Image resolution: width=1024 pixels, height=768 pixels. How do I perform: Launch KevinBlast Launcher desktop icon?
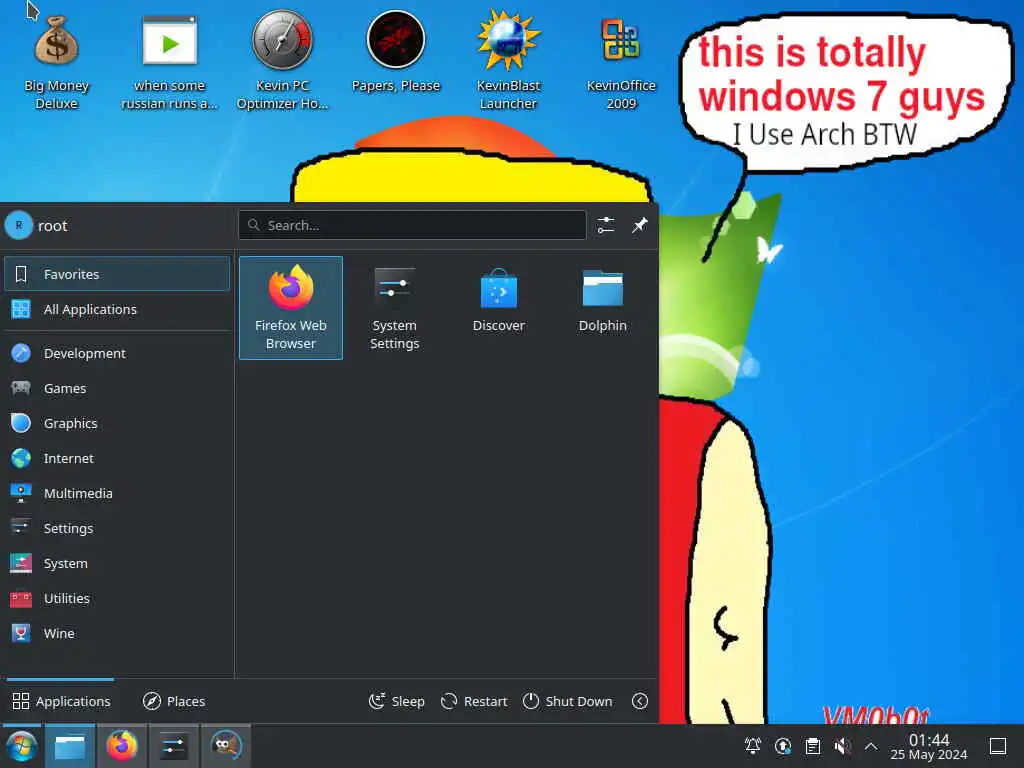point(508,62)
